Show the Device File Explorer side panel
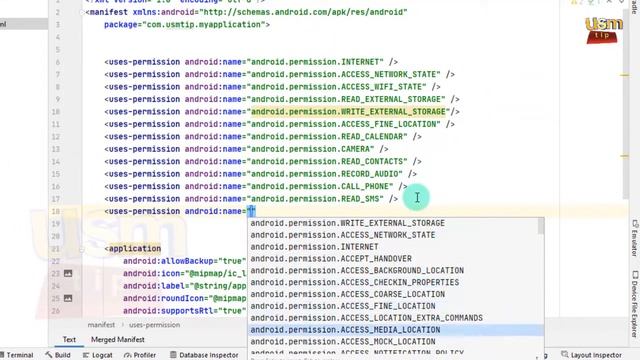 point(635,304)
